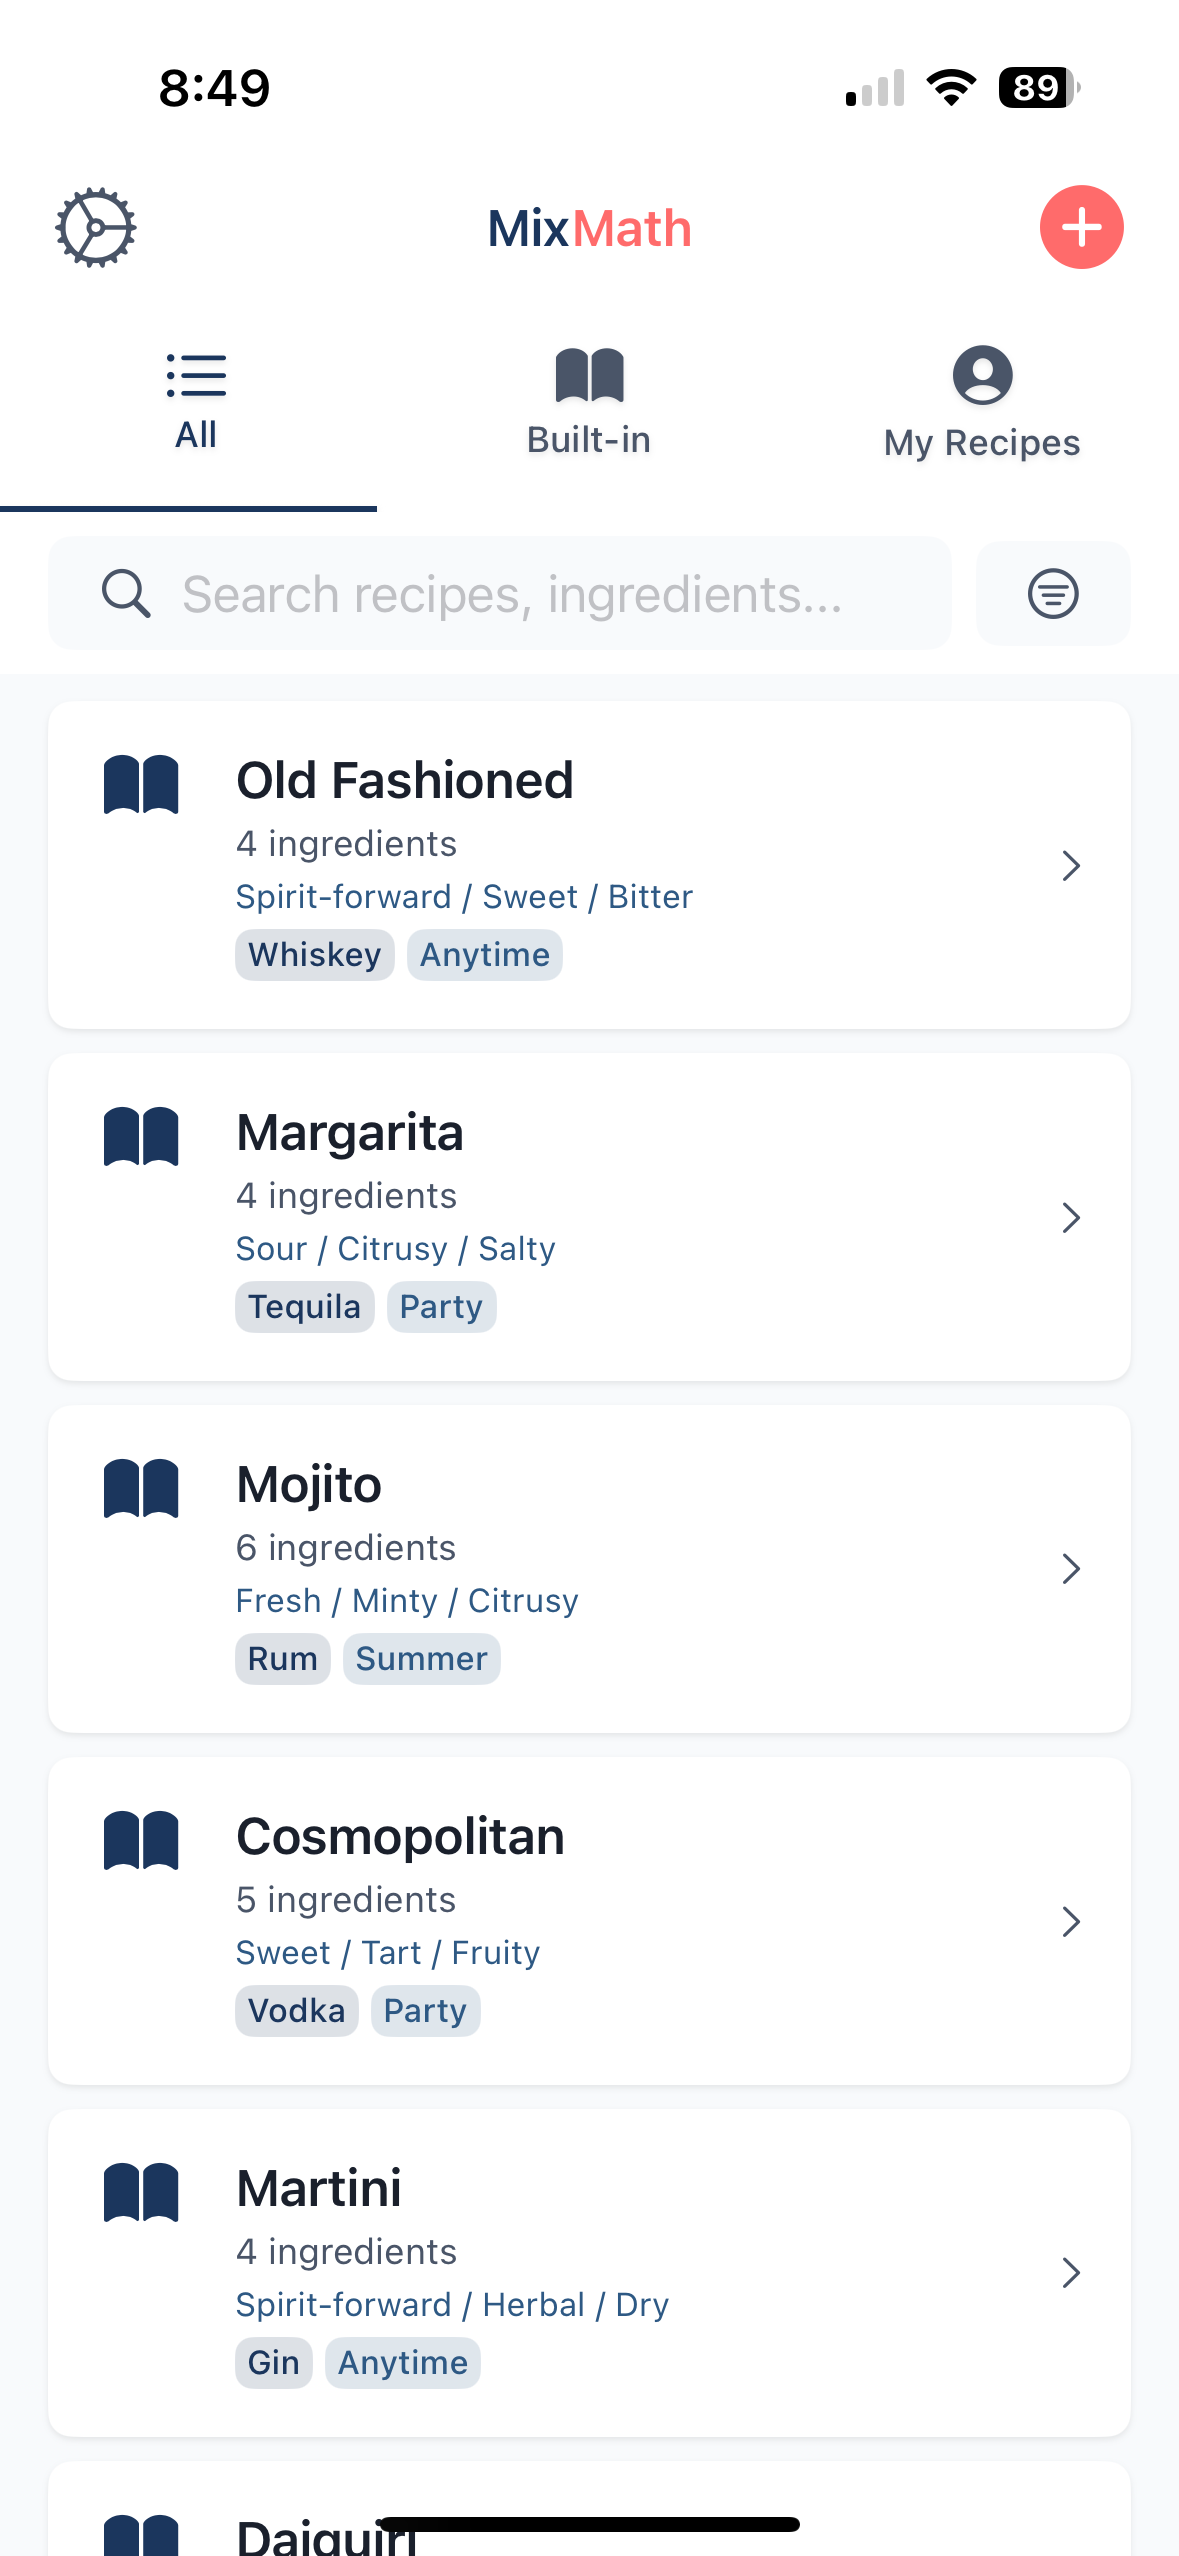
Task: Open the filter options icon
Action: pos(1053,594)
